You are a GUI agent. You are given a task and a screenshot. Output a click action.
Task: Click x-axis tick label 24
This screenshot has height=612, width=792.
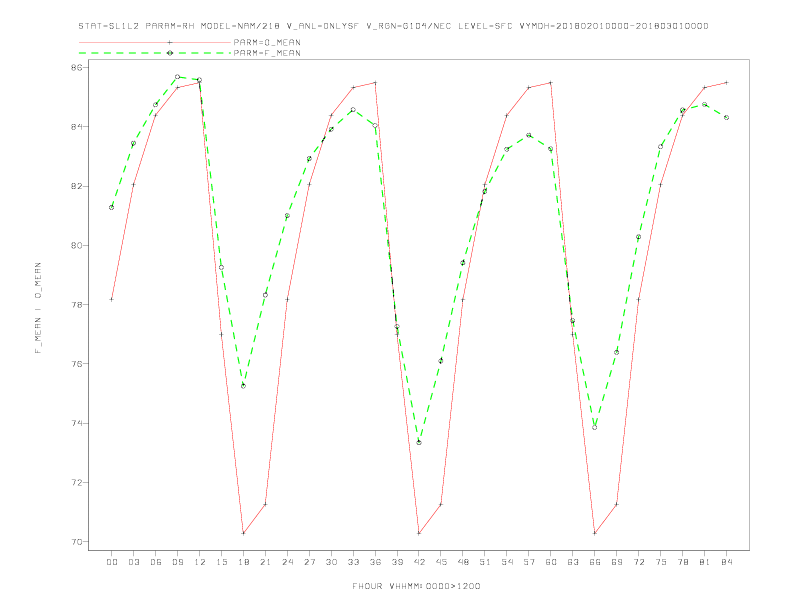click(x=287, y=562)
